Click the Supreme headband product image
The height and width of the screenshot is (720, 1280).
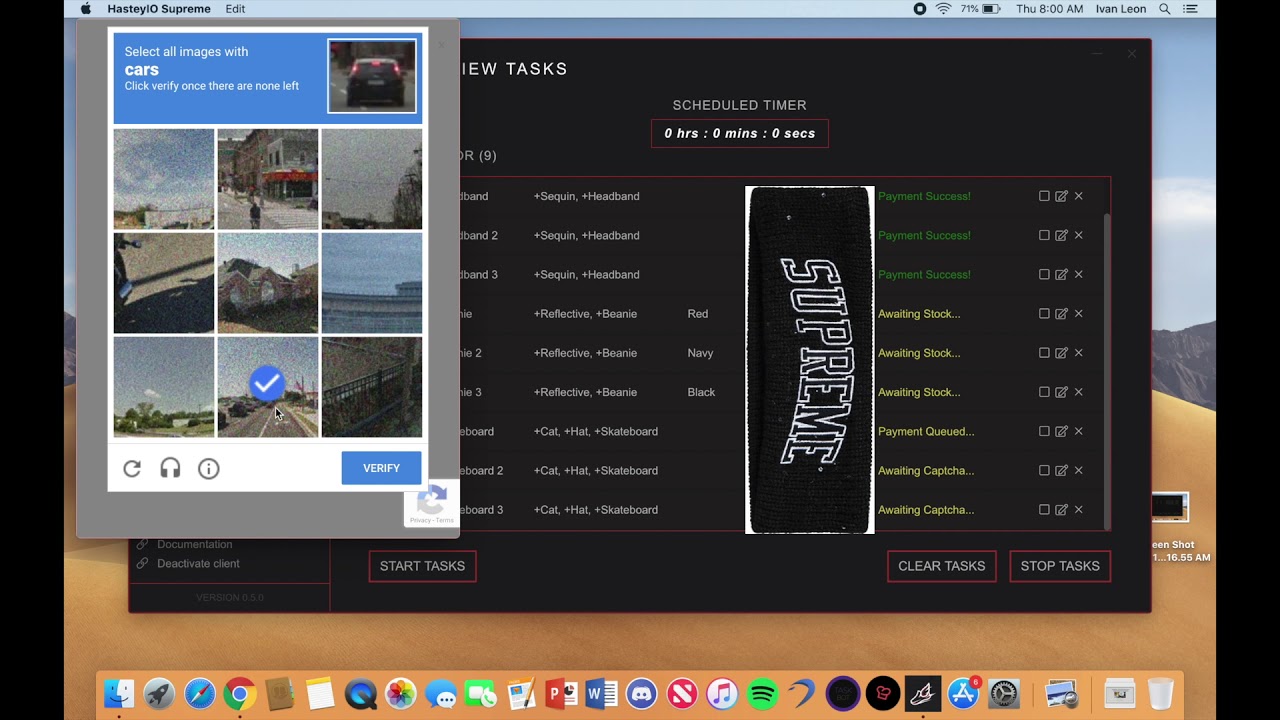810,360
